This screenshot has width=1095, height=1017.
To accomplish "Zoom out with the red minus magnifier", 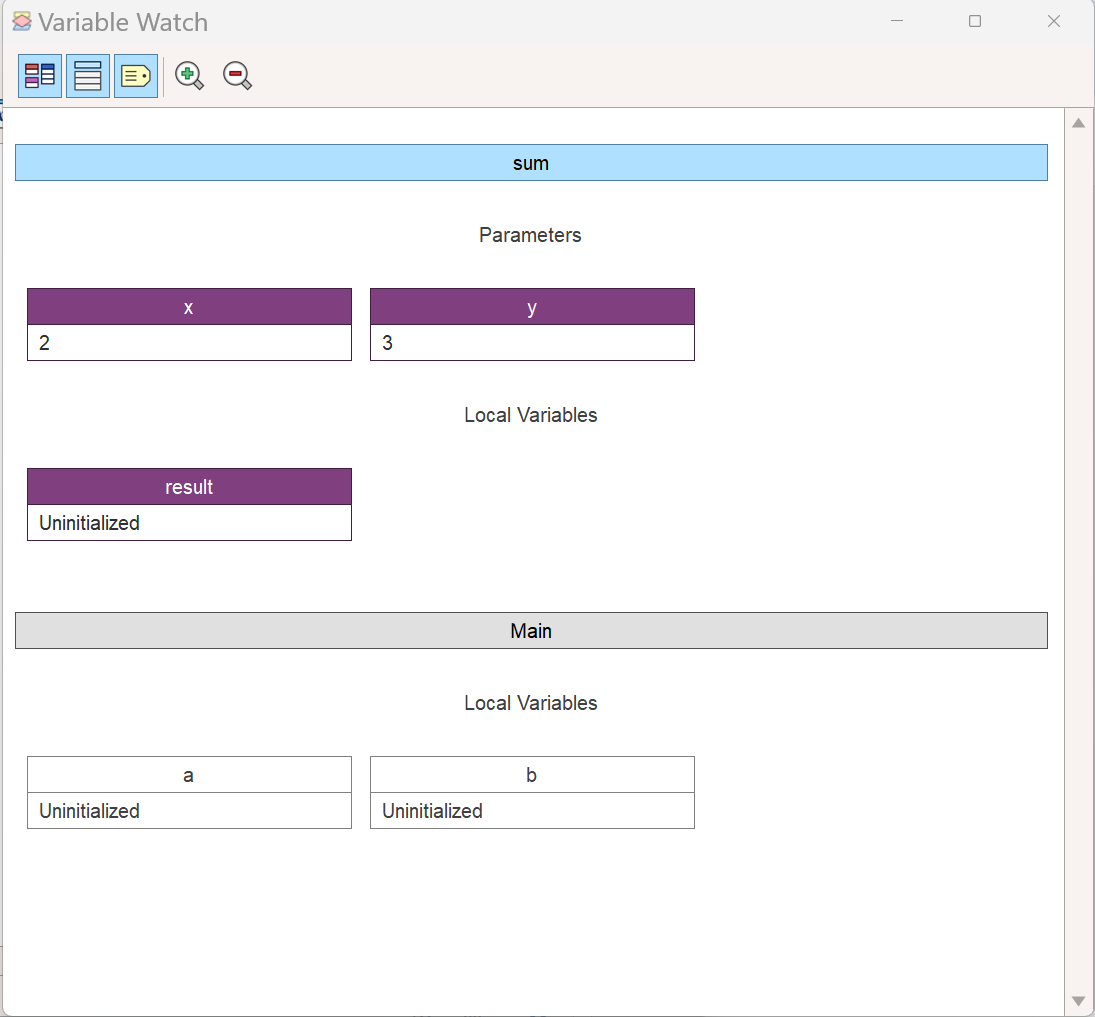I will (237, 76).
